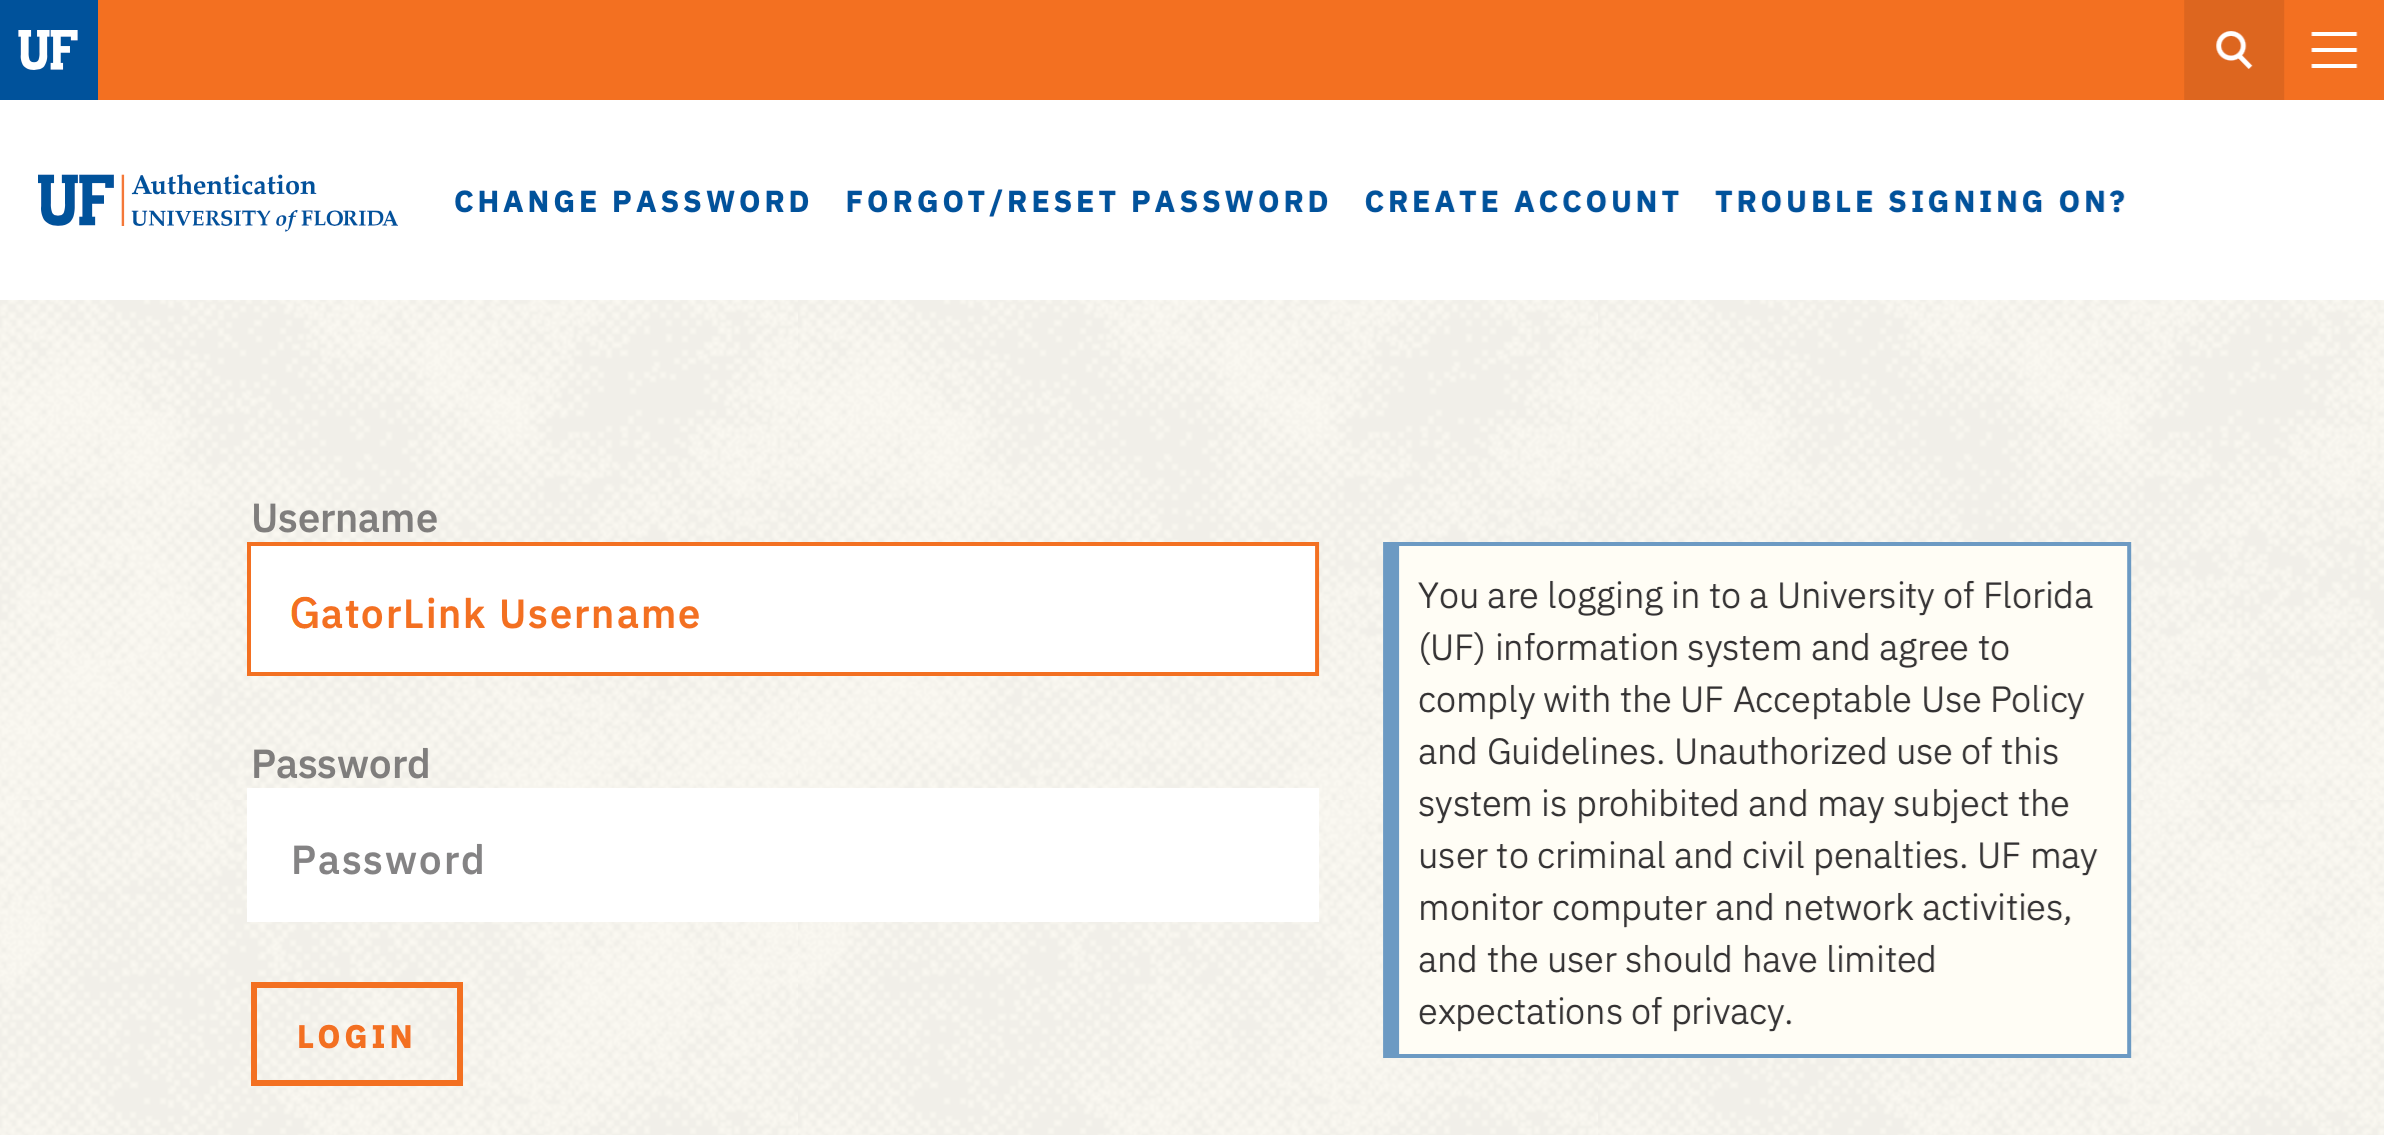Image resolution: width=2384 pixels, height=1135 pixels.
Task: Go to Forgot/Reset Password
Action: tap(1087, 202)
